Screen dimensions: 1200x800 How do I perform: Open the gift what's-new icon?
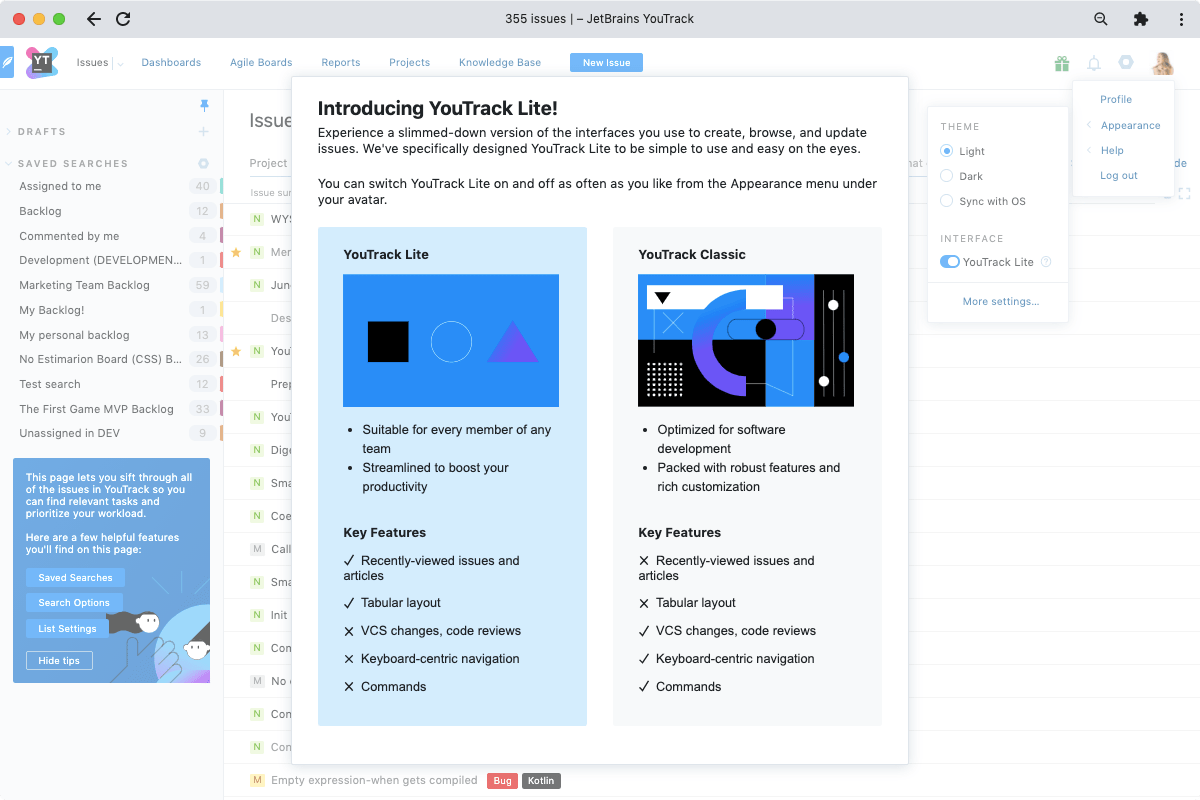pyautogui.click(x=1062, y=63)
